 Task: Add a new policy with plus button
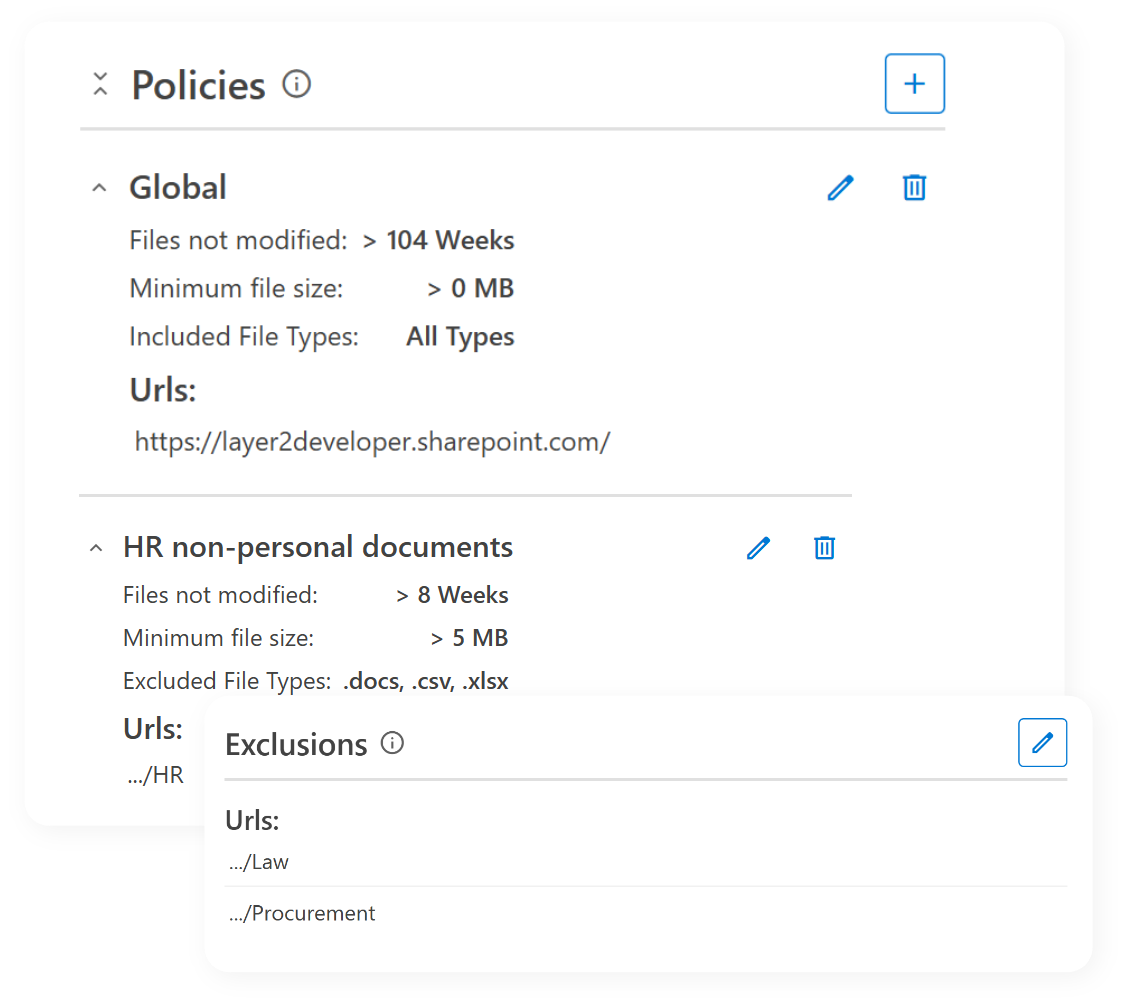pos(914,84)
